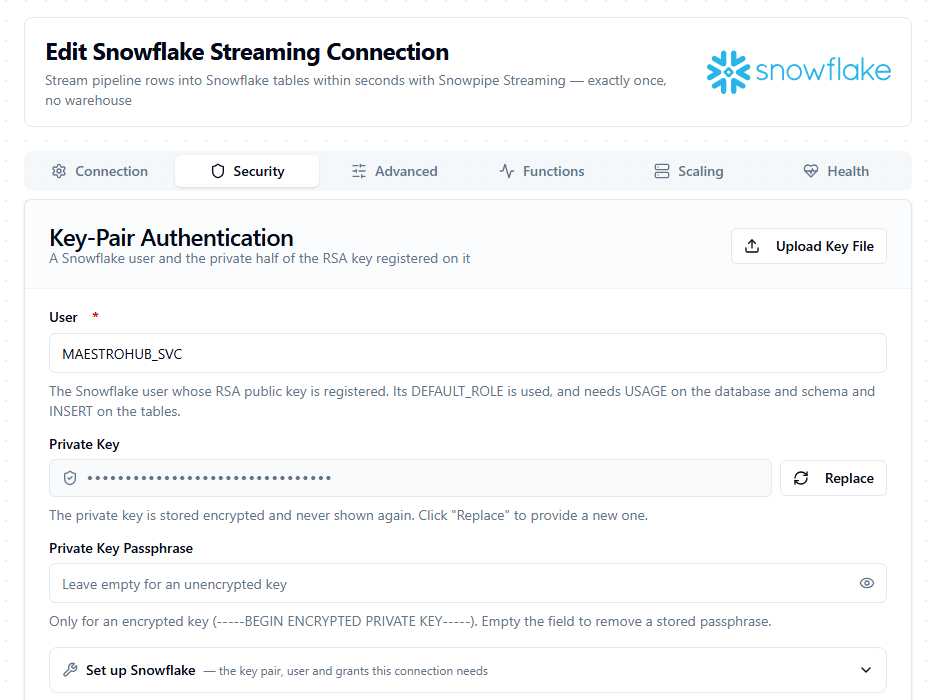This screenshot has height=700, width=936.
Task: Open the Connection tab
Action: [100, 171]
